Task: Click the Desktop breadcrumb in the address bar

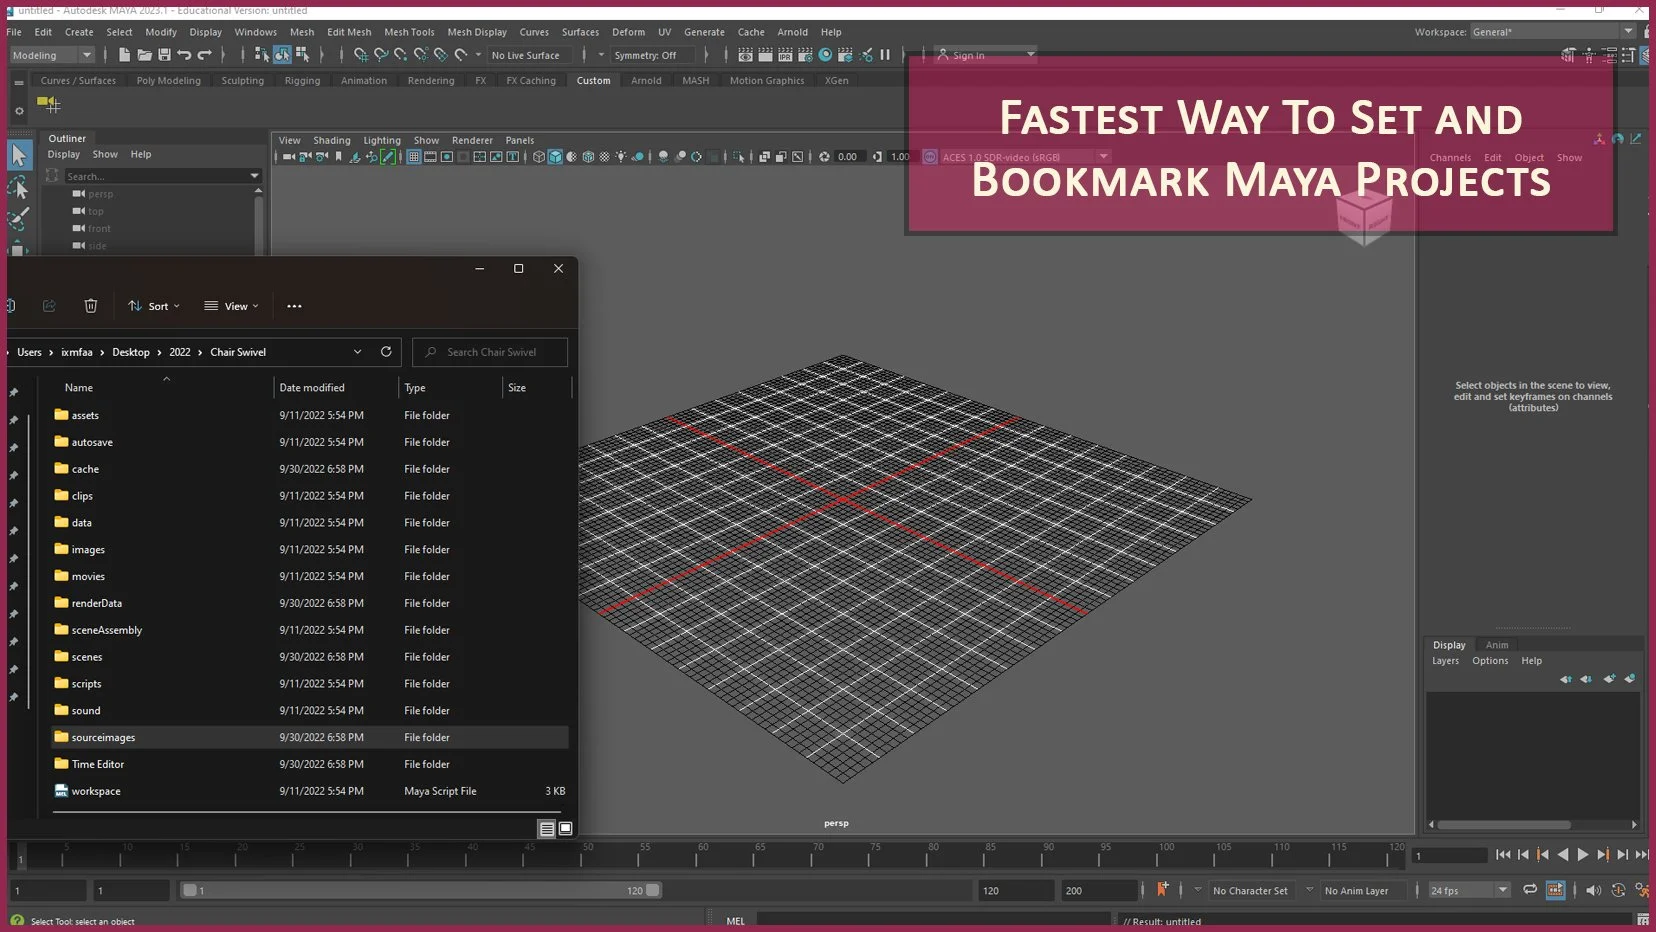Action: click(x=130, y=352)
